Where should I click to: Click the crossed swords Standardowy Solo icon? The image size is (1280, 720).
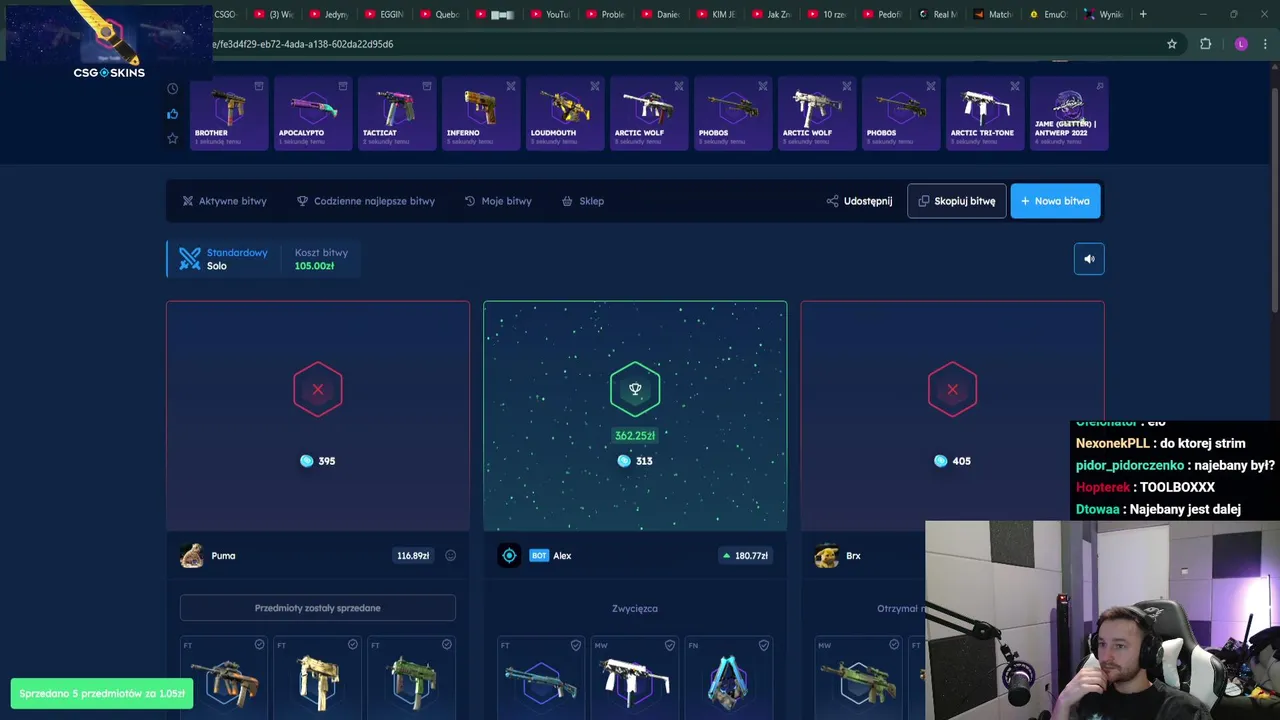click(190, 259)
